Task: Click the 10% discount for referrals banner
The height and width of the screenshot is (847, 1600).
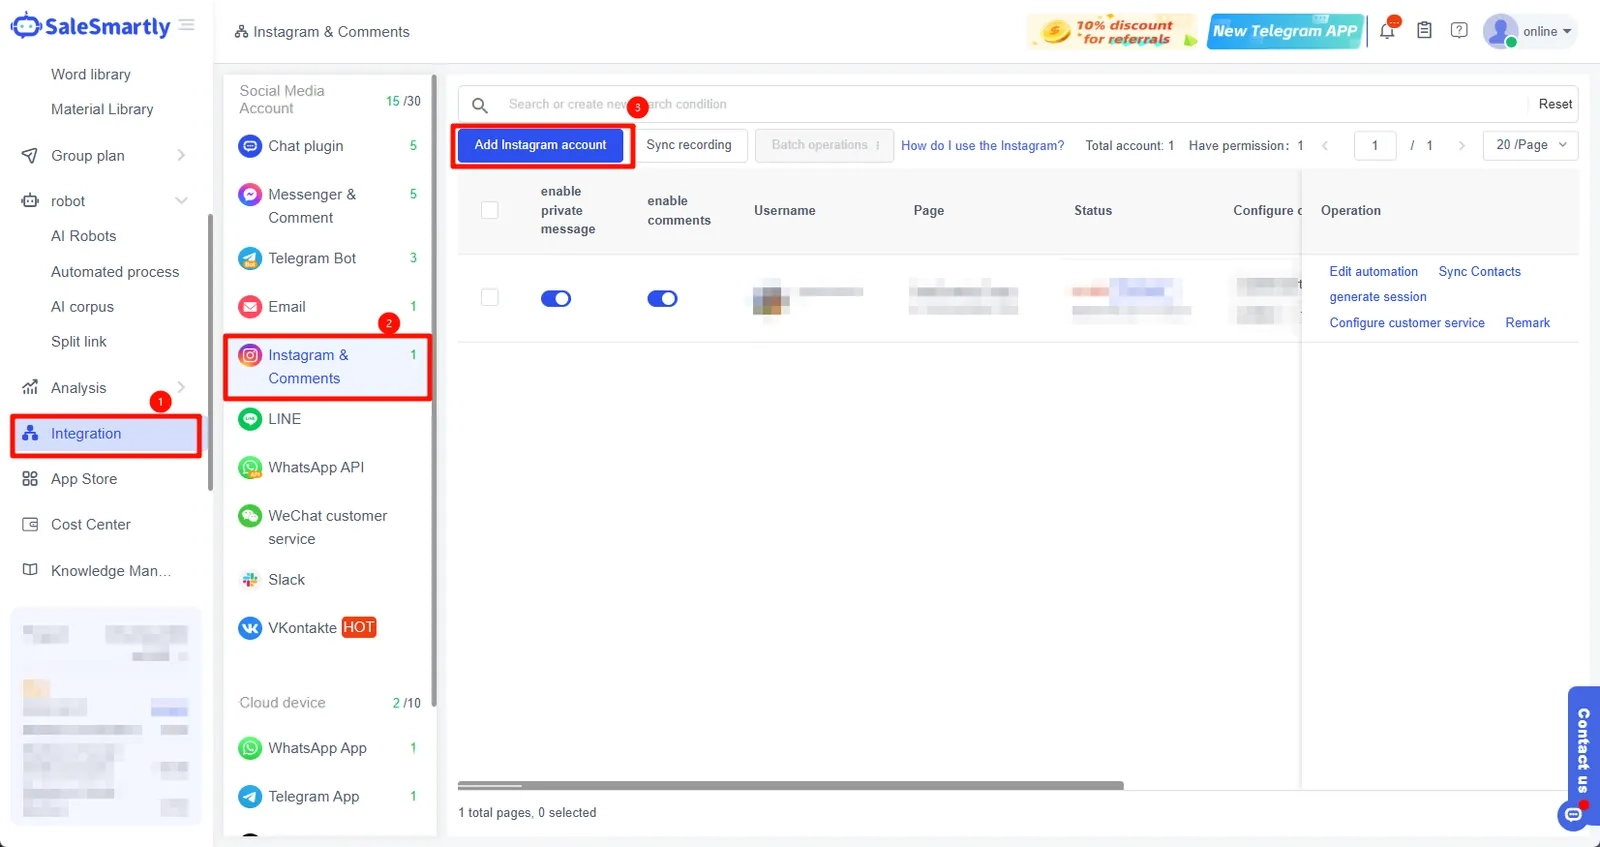Action: click(1113, 31)
